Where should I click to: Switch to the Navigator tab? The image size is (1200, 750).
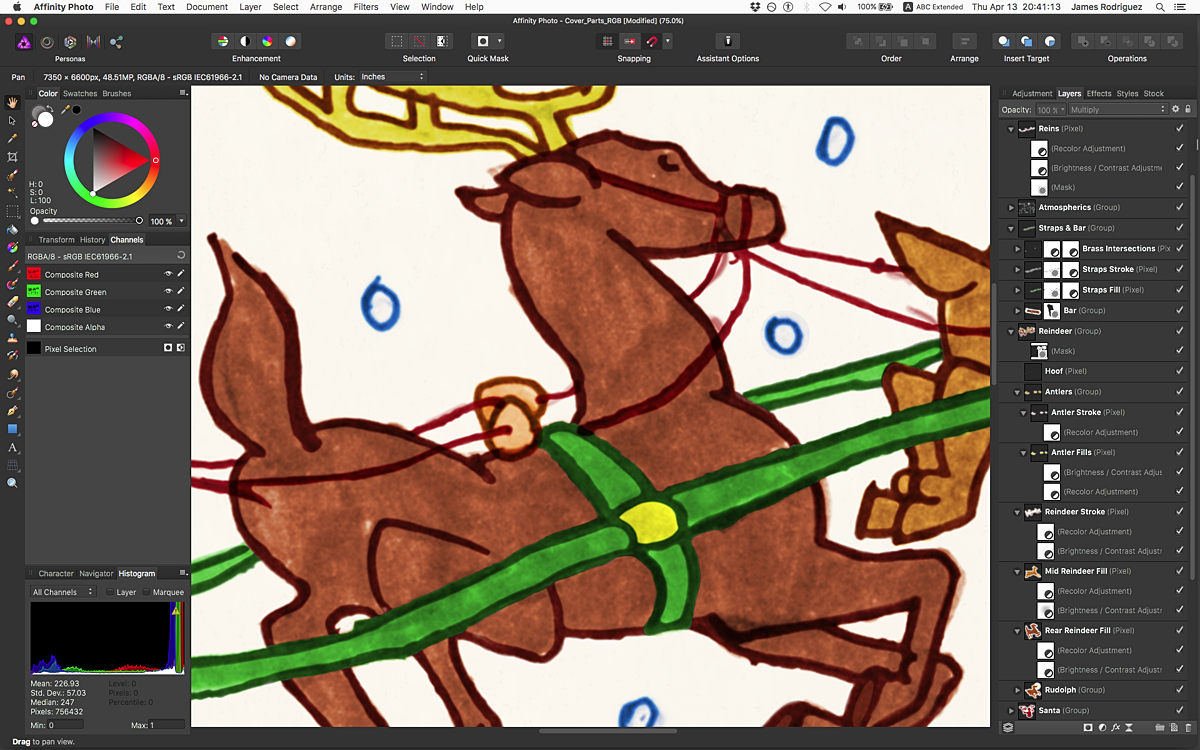96,574
